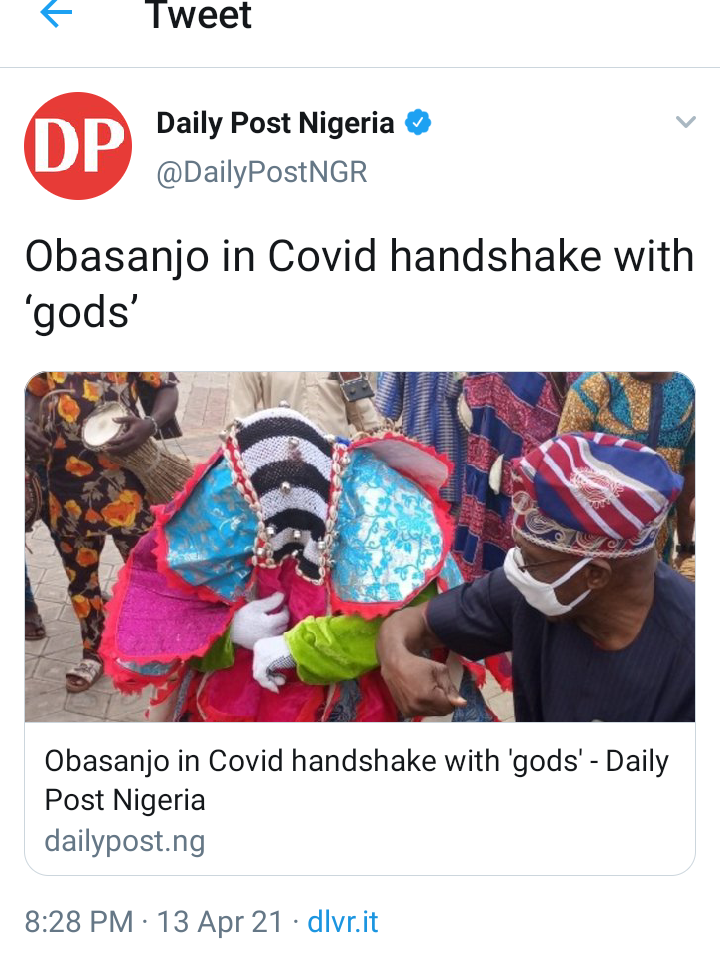Screen dimensions: 720x964
Task: Select the Tweet header title
Action: pos(199,15)
